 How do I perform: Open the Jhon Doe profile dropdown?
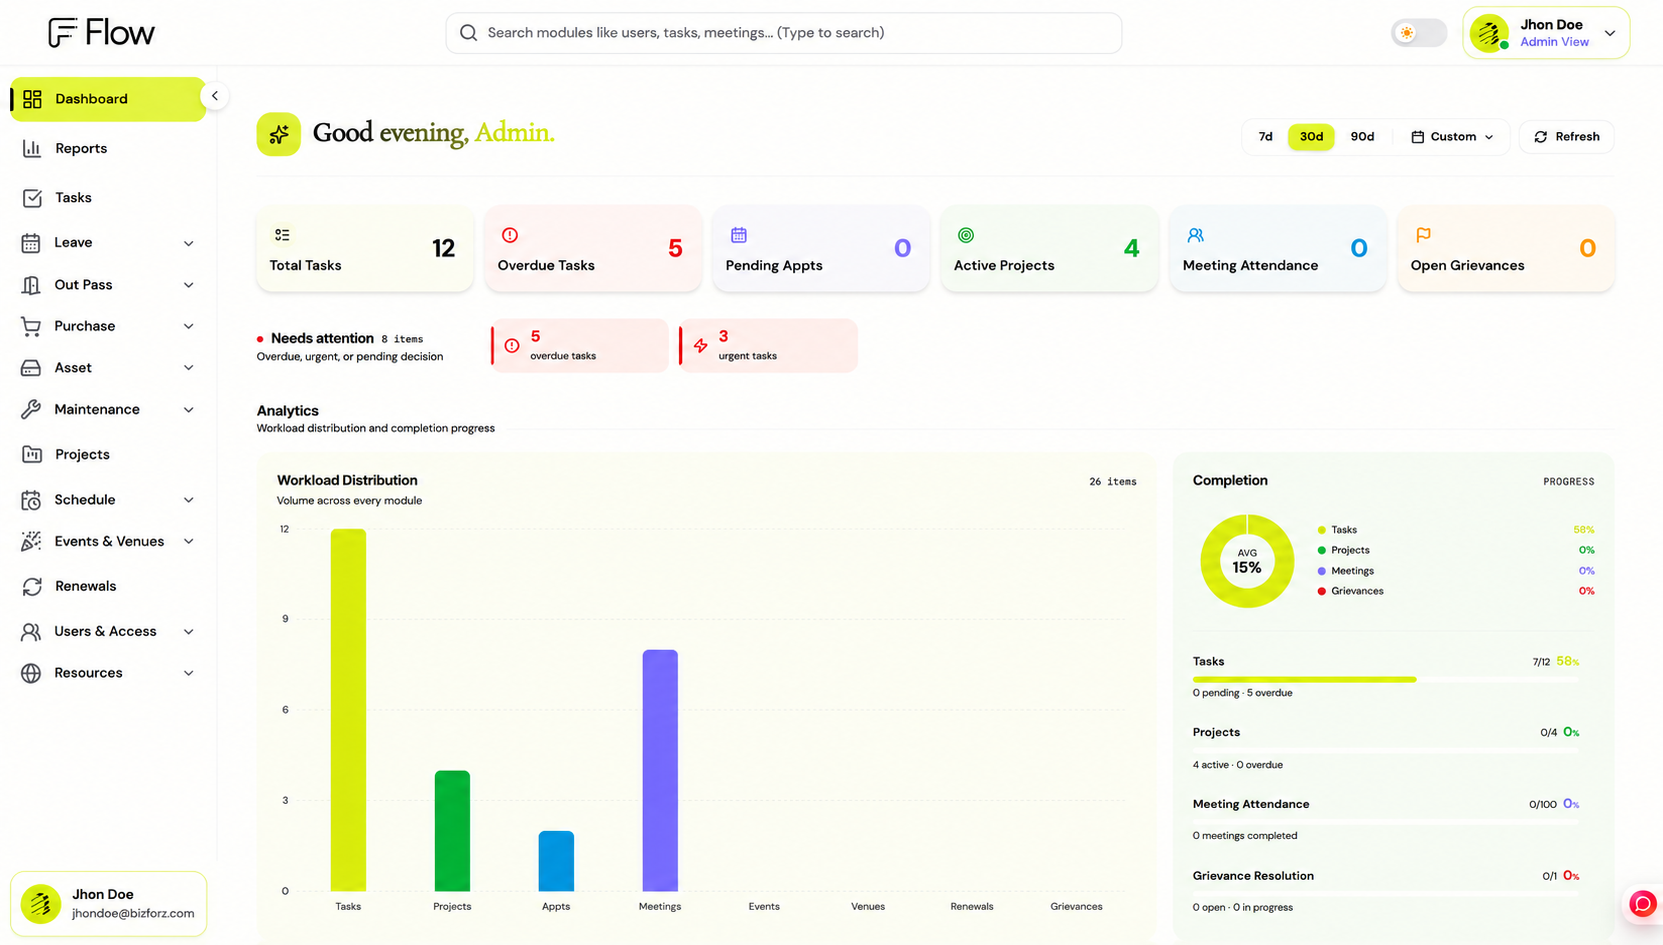click(1546, 33)
